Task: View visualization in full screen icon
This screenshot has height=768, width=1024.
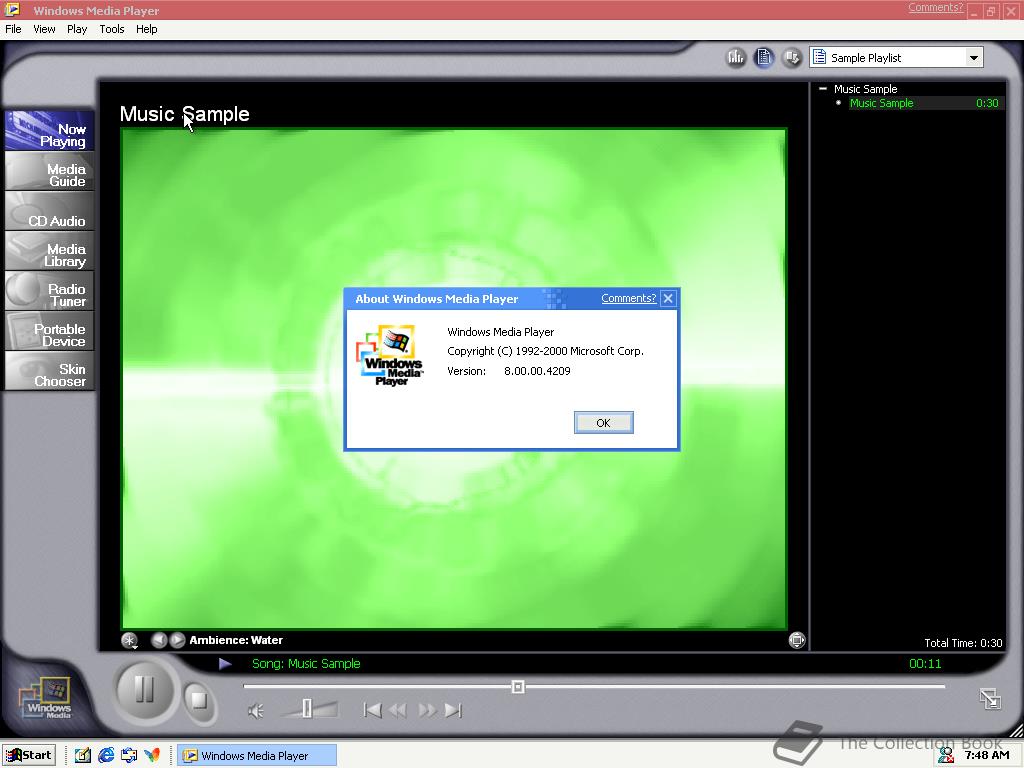Action: tap(797, 640)
